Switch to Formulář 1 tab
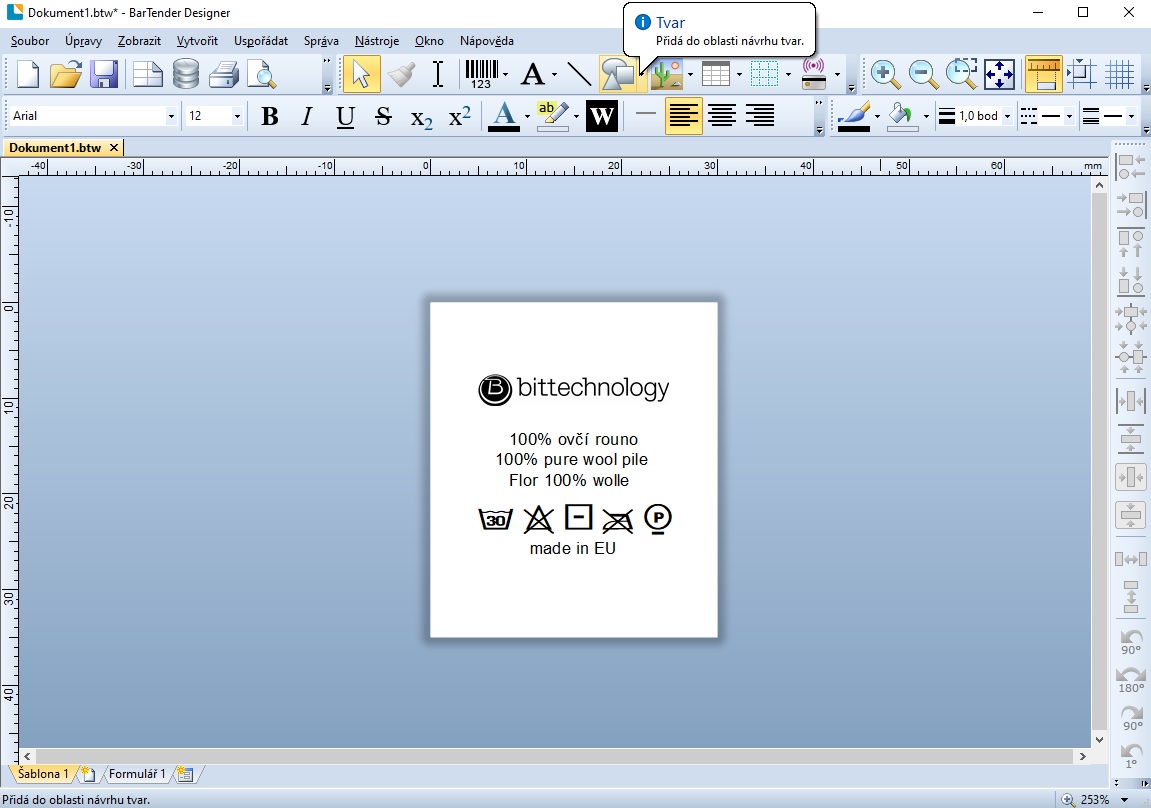The width and height of the screenshot is (1151, 808). pos(137,774)
